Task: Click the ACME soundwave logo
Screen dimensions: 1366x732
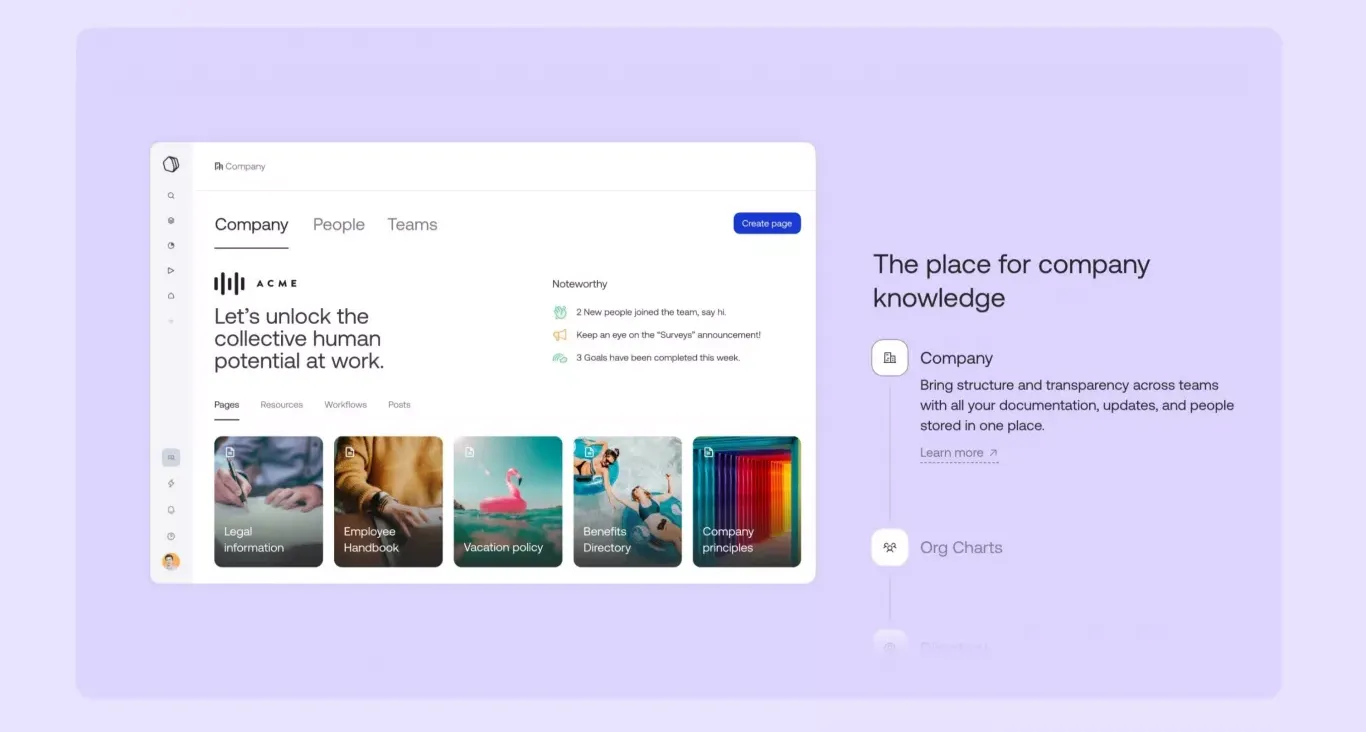Action: (229, 284)
